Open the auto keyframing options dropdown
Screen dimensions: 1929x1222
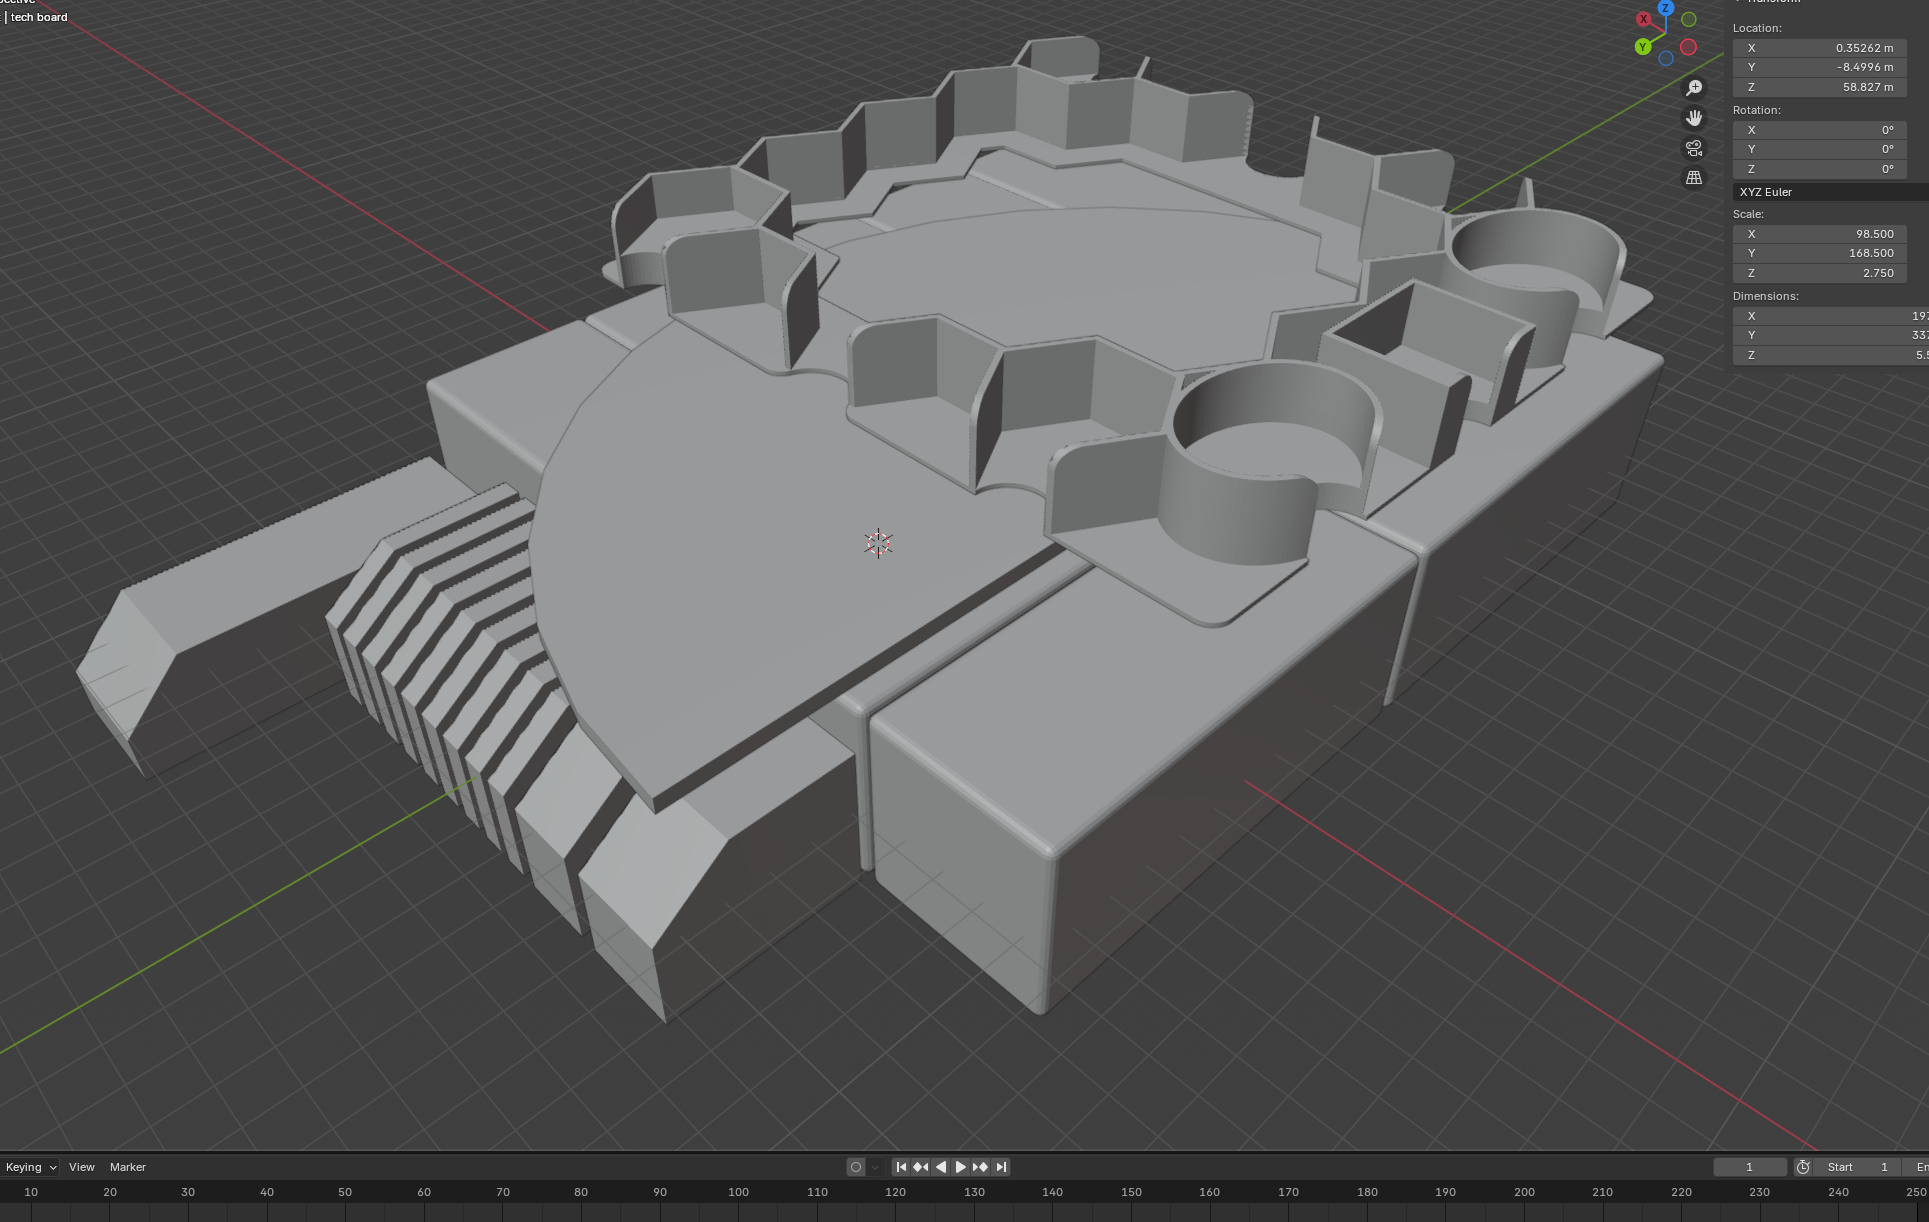(875, 1167)
